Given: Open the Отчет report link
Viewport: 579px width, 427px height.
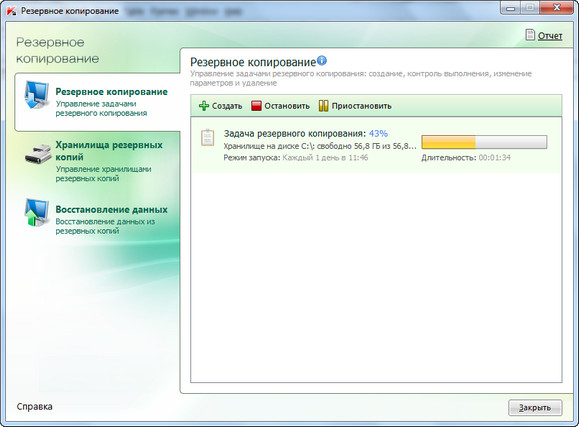Looking at the screenshot, I should (550, 36).
